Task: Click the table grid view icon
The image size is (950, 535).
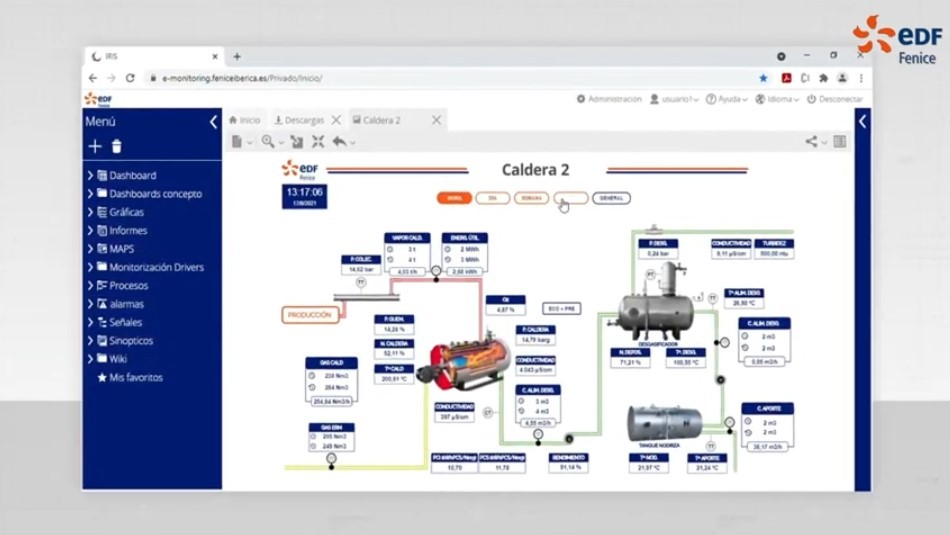Action: coord(840,142)
